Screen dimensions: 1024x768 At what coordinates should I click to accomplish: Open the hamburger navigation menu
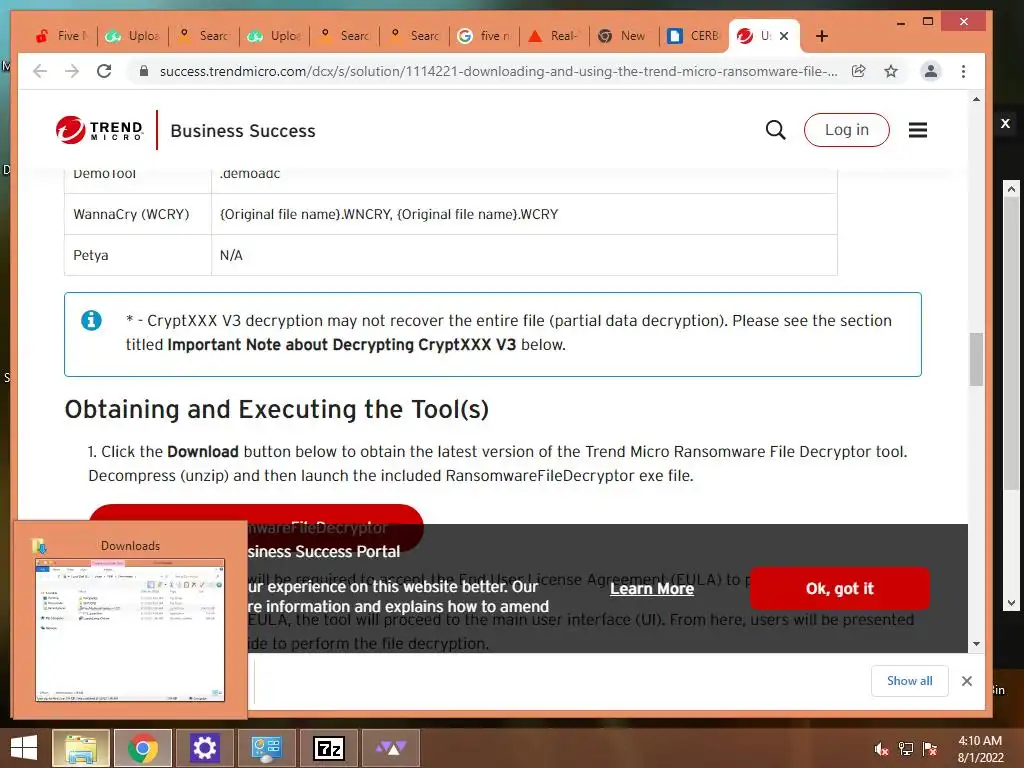point(918,130)
